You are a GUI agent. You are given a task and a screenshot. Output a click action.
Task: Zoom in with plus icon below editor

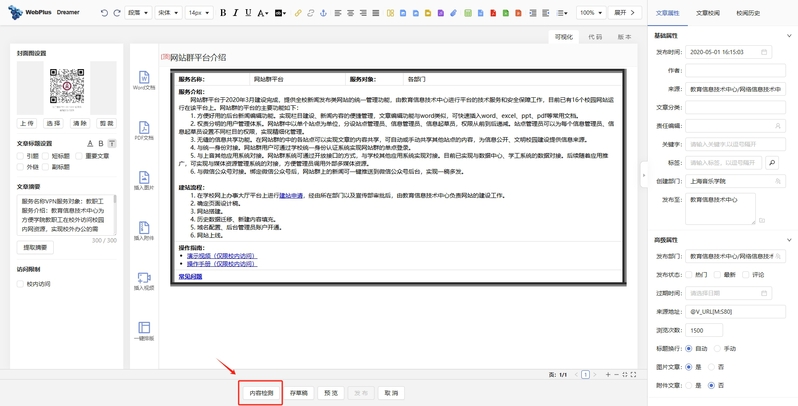(x=608, y=374)
